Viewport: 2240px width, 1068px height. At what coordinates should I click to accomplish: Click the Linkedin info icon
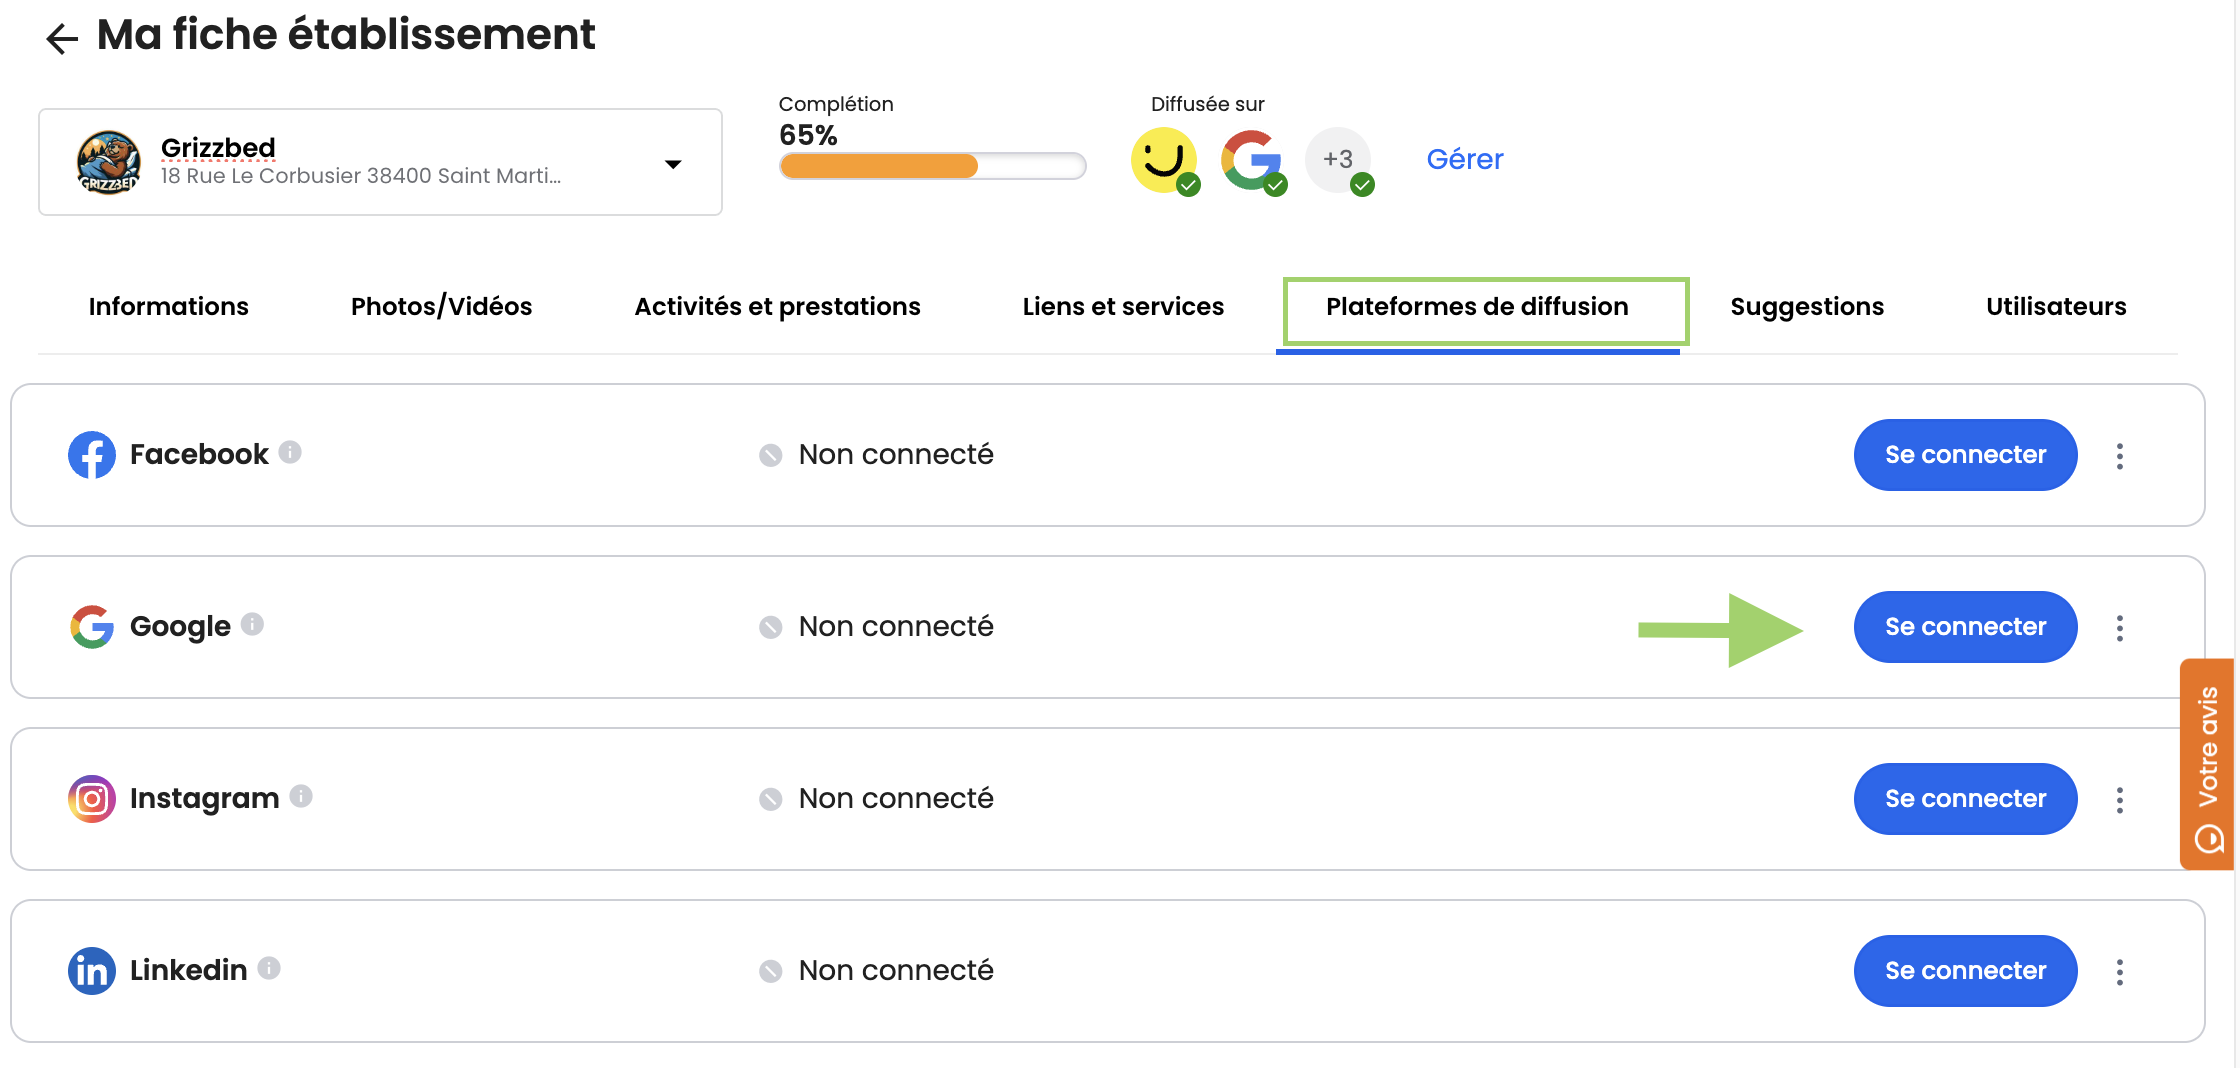(x=269, y=968)
